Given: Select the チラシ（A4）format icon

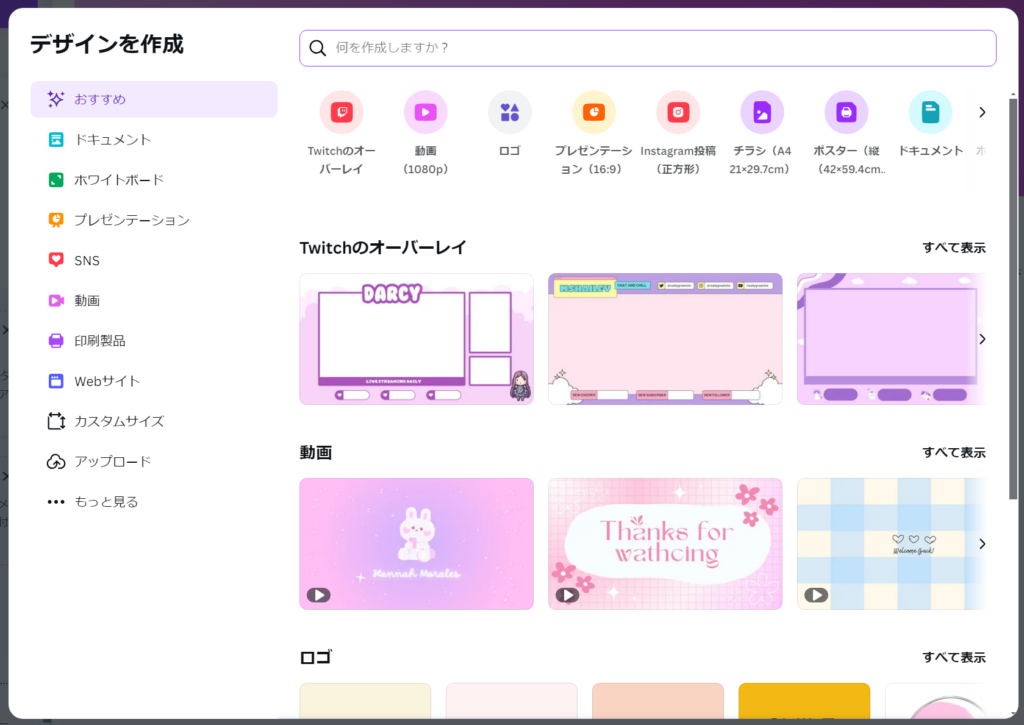Looking at the screenshot, I should (x=762, y=112).
